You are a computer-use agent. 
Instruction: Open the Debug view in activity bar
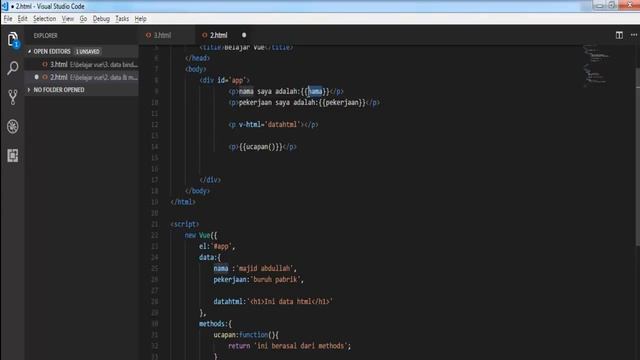(13, 127)
